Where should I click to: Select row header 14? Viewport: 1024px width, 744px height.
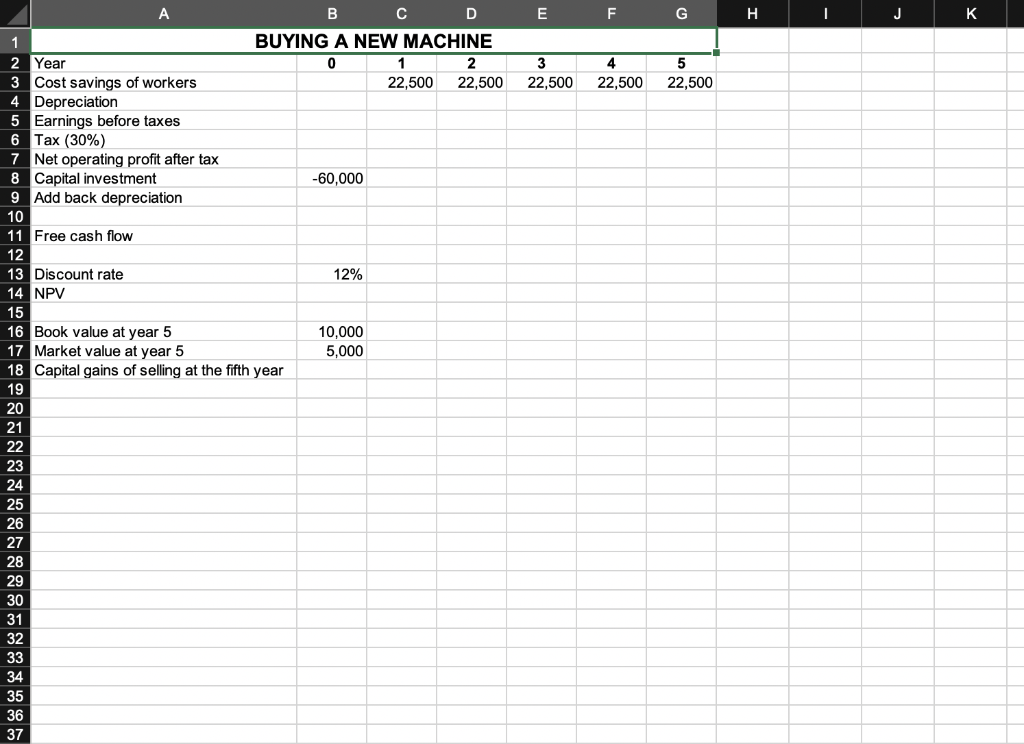coord(13,293)
